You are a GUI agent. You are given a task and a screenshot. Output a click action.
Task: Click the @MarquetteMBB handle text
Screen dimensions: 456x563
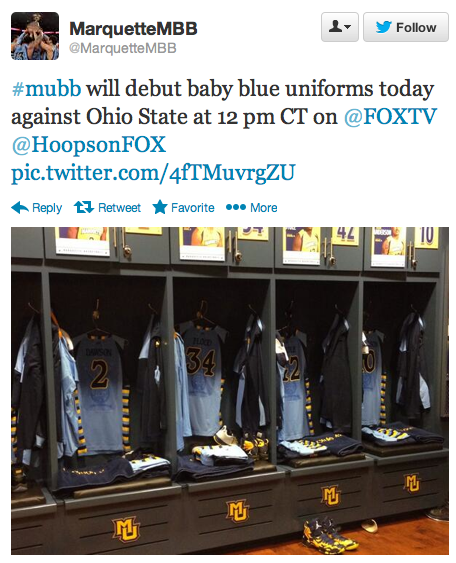pyautogui.click(x=123, y=48)
